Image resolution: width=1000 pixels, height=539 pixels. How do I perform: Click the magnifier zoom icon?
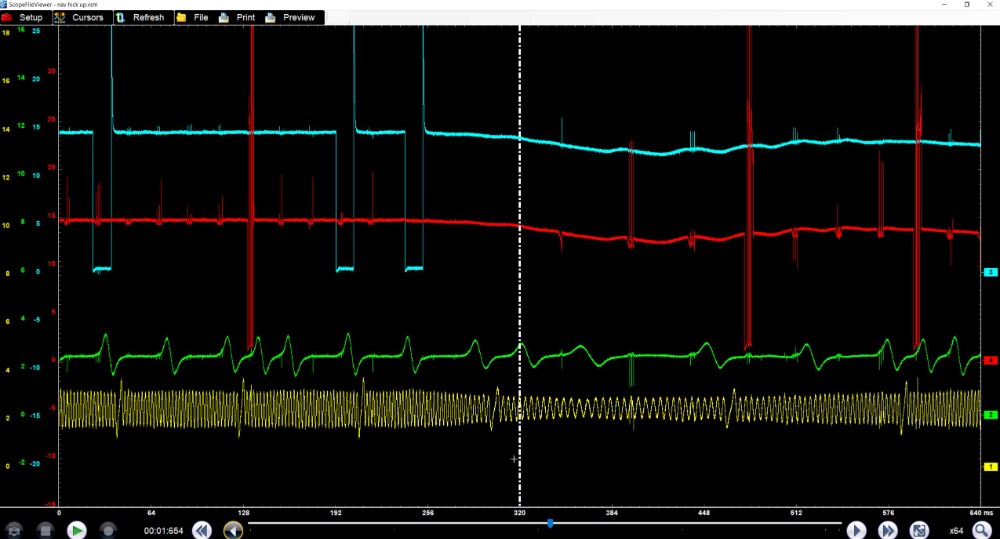coord(981,530)
